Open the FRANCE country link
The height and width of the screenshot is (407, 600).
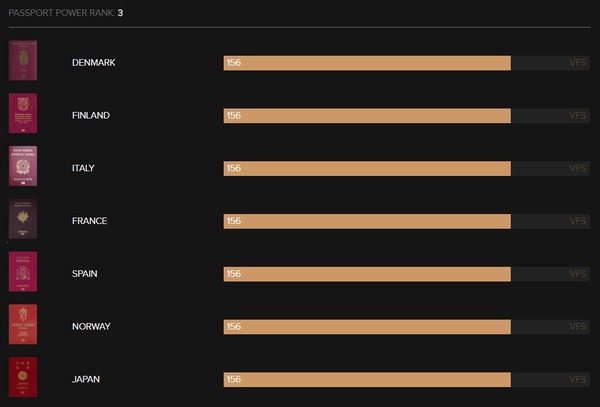(x=90, y=221)
